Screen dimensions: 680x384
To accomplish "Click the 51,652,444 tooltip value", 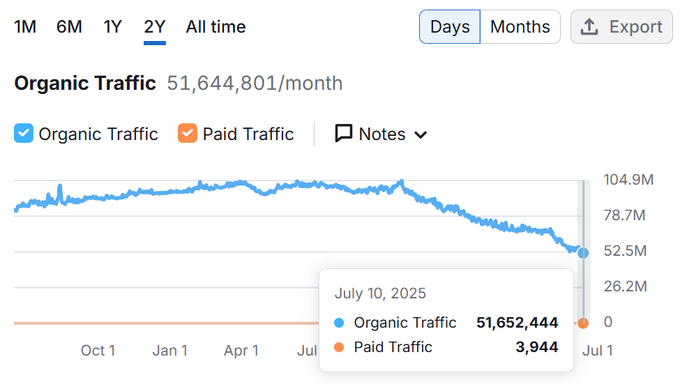I will [x=517, y=322].
